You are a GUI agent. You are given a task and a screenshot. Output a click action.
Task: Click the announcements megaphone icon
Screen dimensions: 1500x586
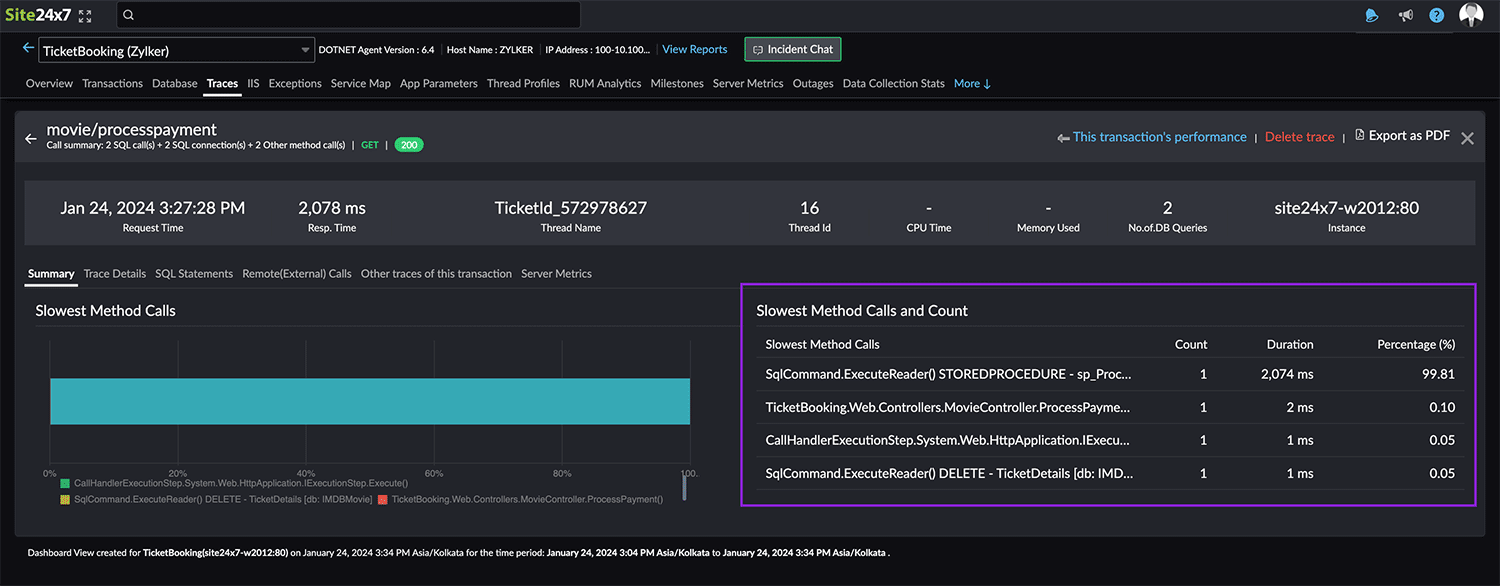click(x=1405, y=15)
